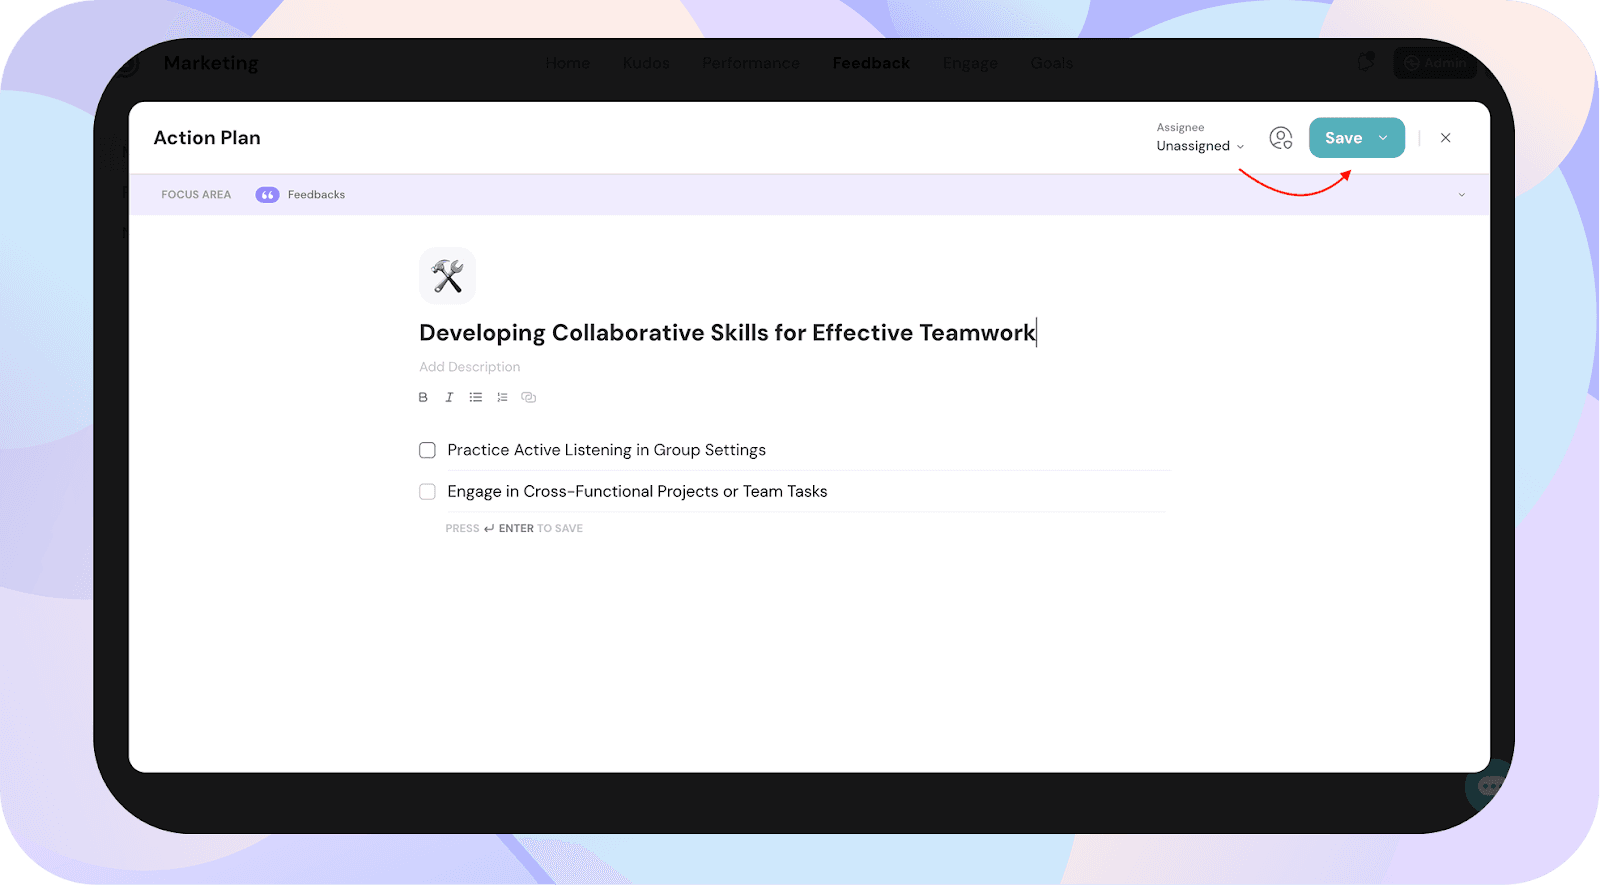Click the link icon in description toolbar

pos(529,398)
